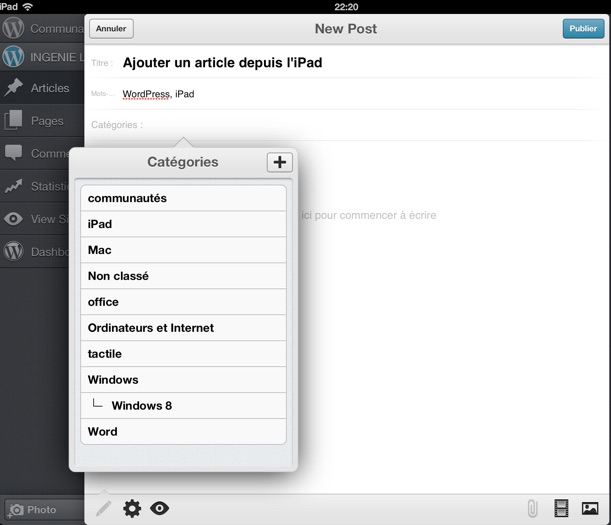Viewport: 611px width, 525px height.
Task: Click the 22:20 clock in status bar
Action: (x=346, y=7)
